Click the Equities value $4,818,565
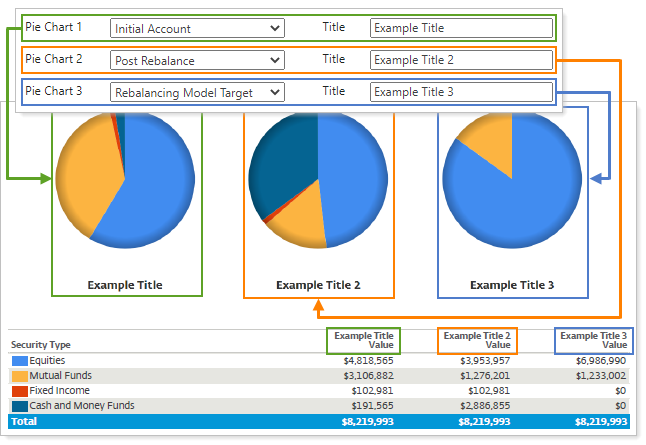Screen dimensions: 646x445 coord(370,360)
